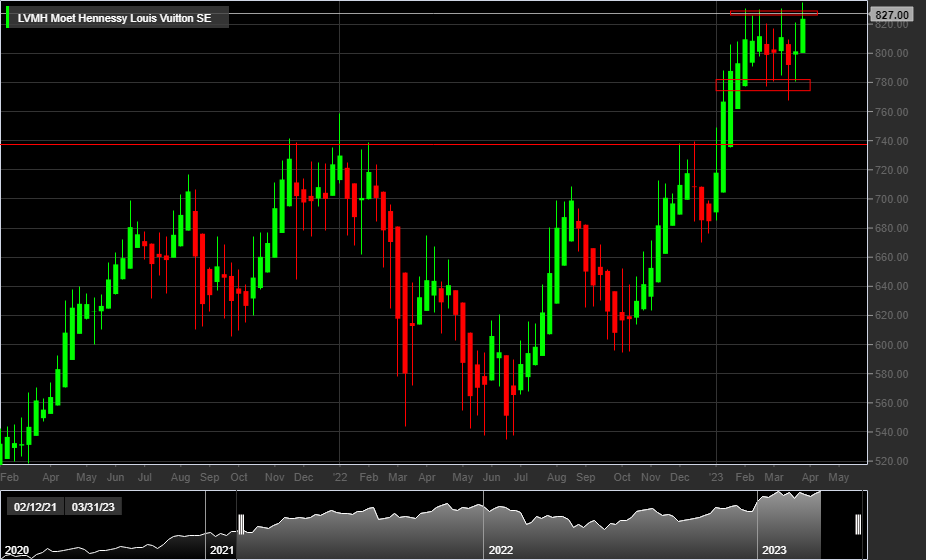Select the 03/31/23 end date field
This screenshot has height=560, width=926.
coord(93,507)
